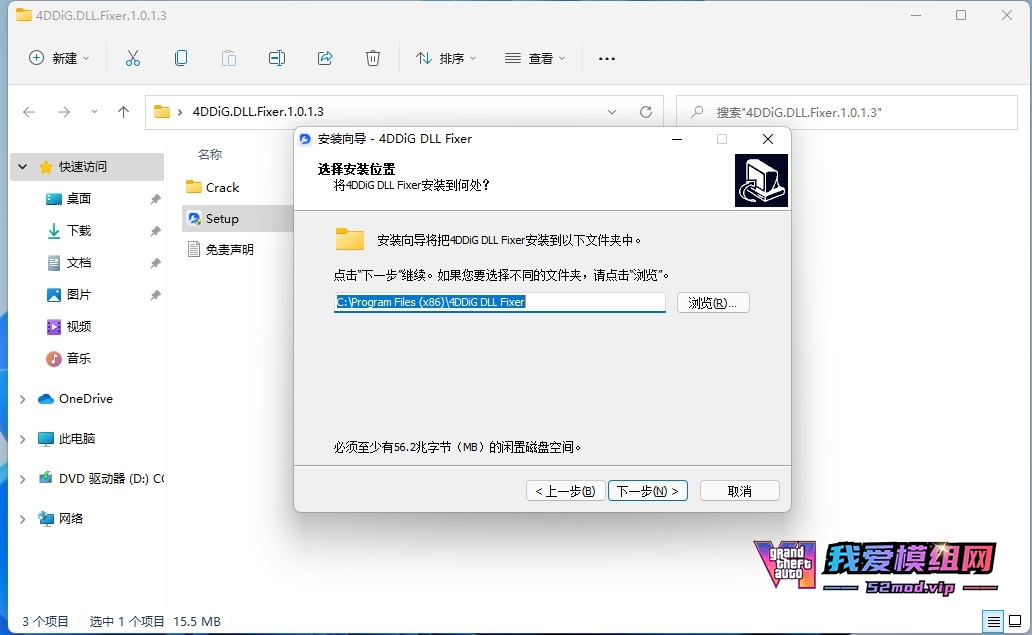Click the 上一步(B) back button
Image resolution: width=1032 pixels, height=635 pixels.
click(565, 491)
